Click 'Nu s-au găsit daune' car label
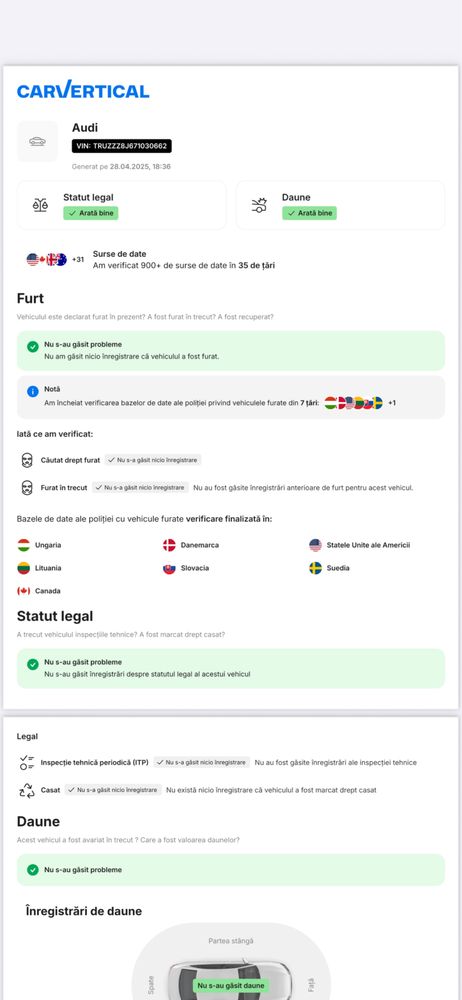The image size is (462, 1000). coord(231,985)
